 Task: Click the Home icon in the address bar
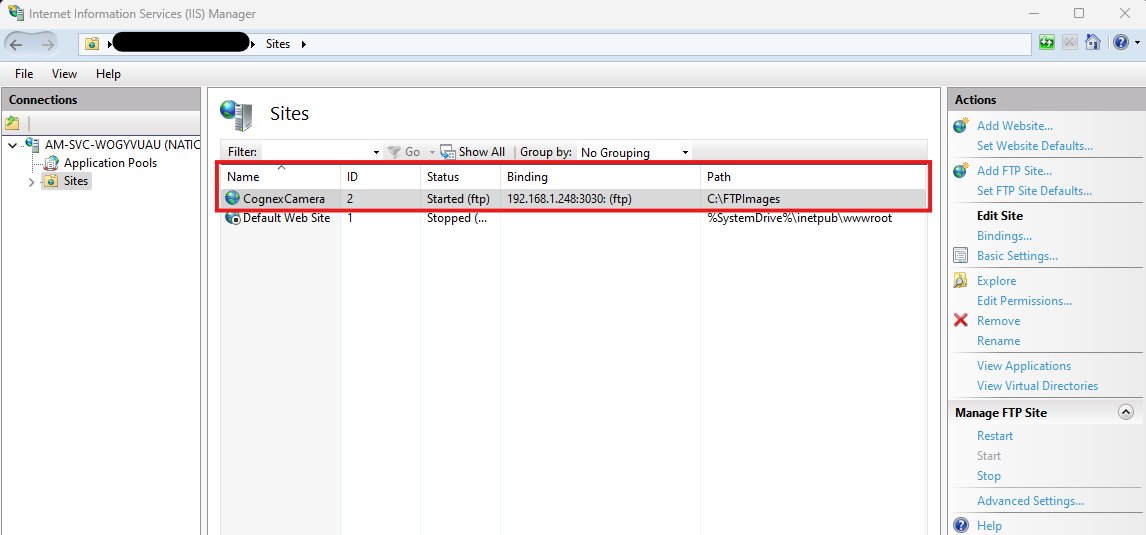[1093, 43]
